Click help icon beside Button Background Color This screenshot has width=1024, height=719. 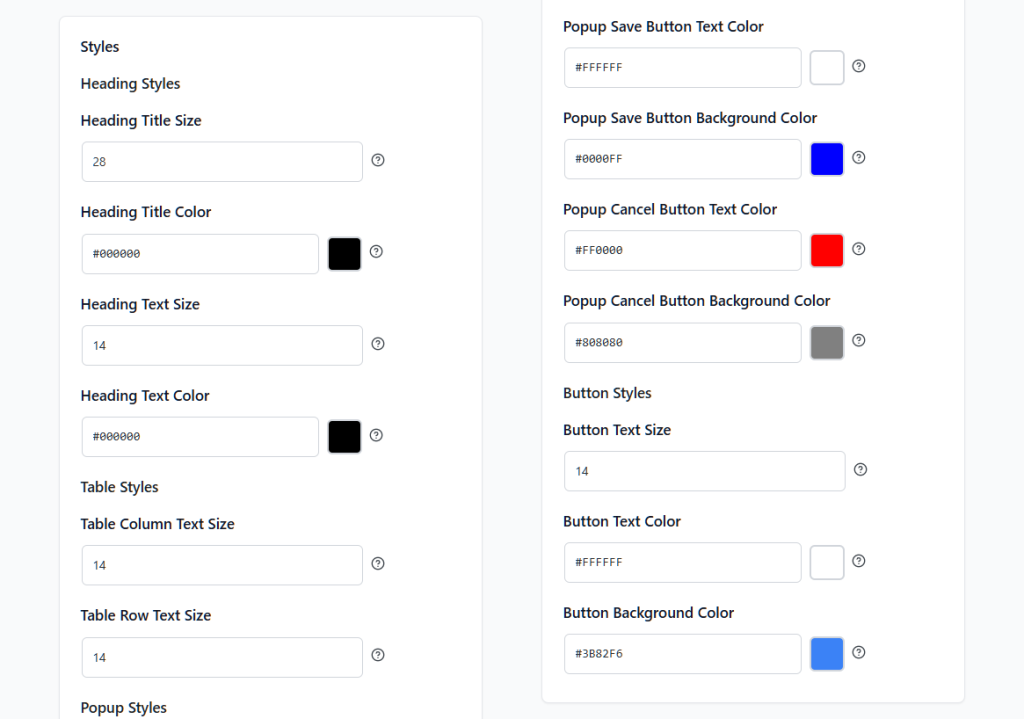858,652
